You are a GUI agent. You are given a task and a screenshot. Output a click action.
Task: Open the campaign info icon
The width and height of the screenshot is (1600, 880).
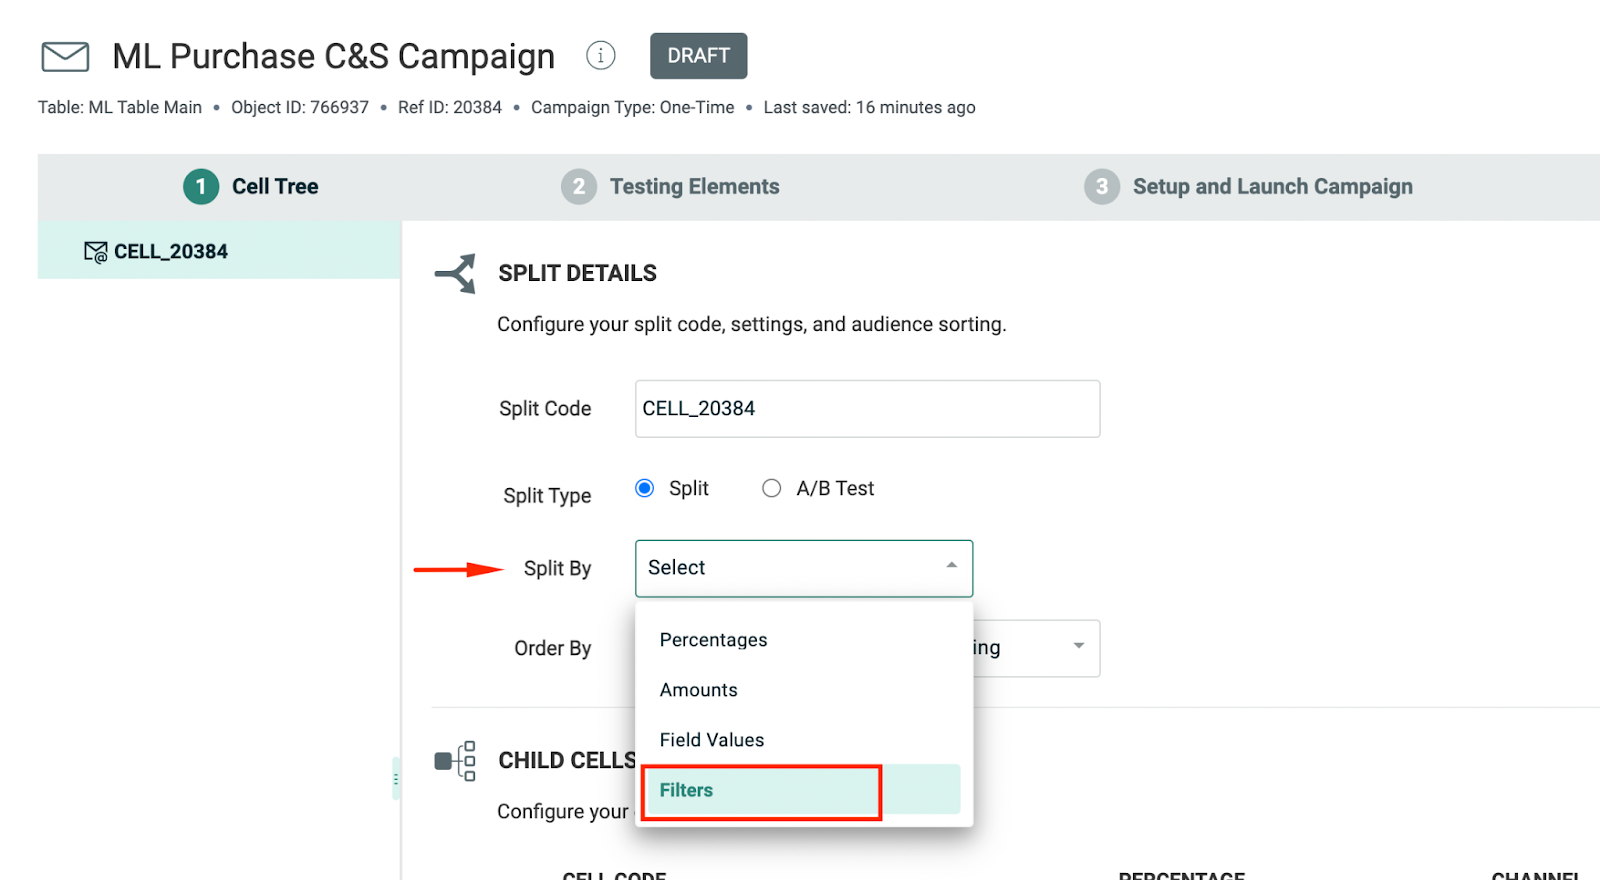pos(600,56)
